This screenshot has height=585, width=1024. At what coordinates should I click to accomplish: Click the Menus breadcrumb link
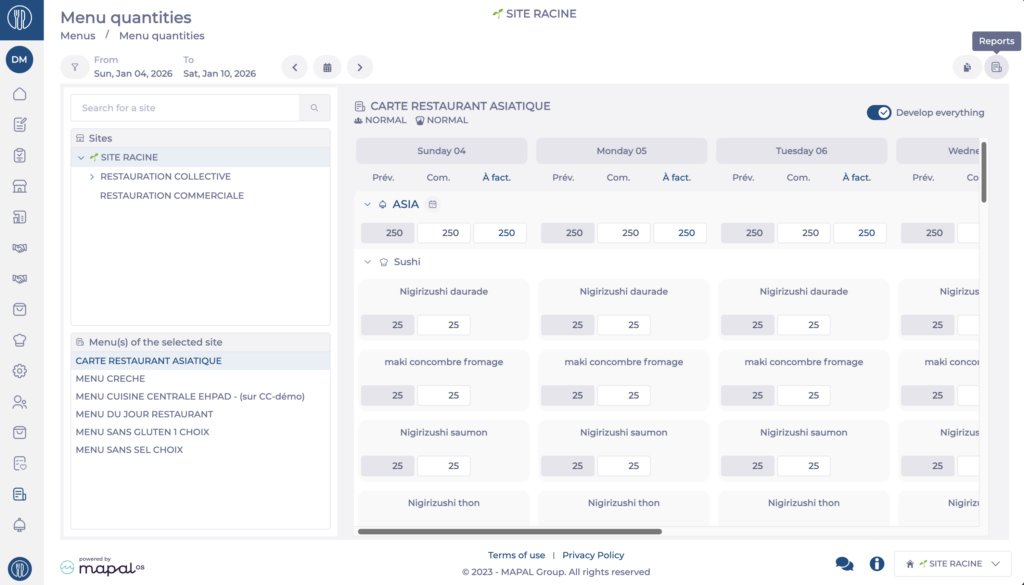[x=78, y=36]
